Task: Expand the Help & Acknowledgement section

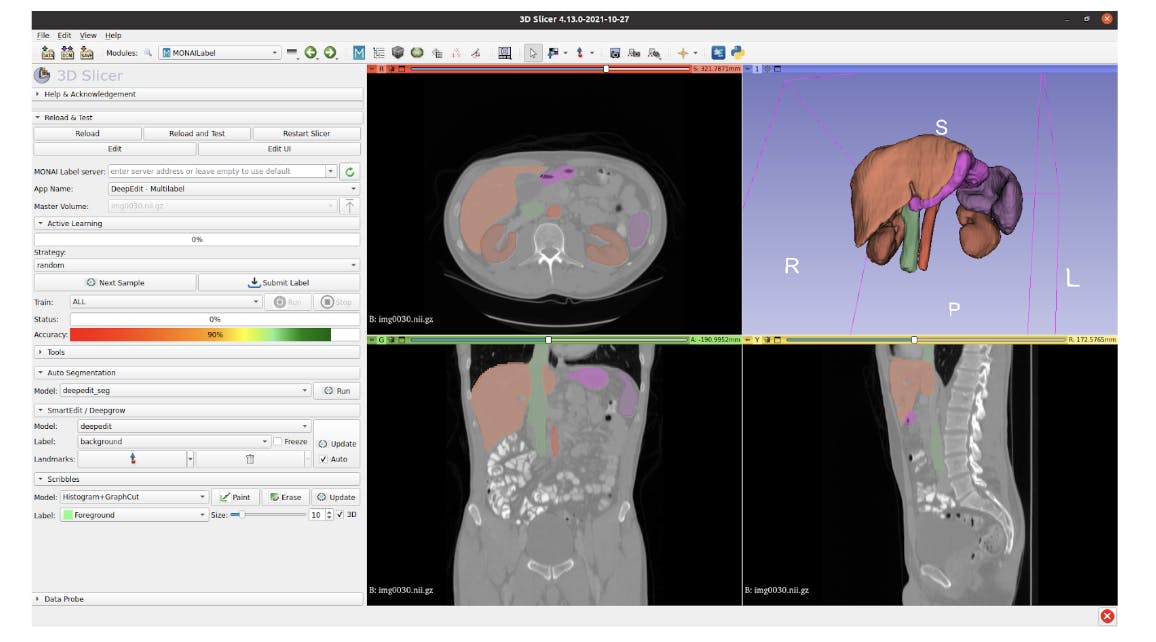Action: click(197, 94)
